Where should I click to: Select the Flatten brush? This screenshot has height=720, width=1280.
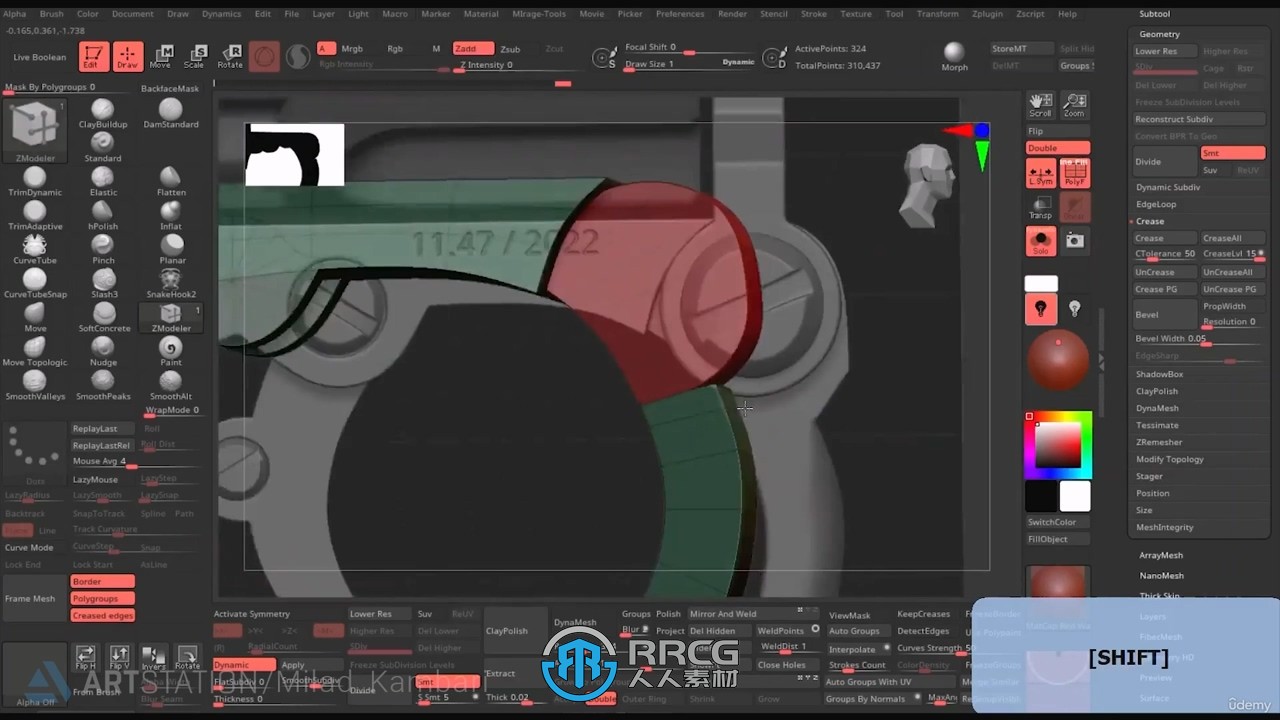171,182
